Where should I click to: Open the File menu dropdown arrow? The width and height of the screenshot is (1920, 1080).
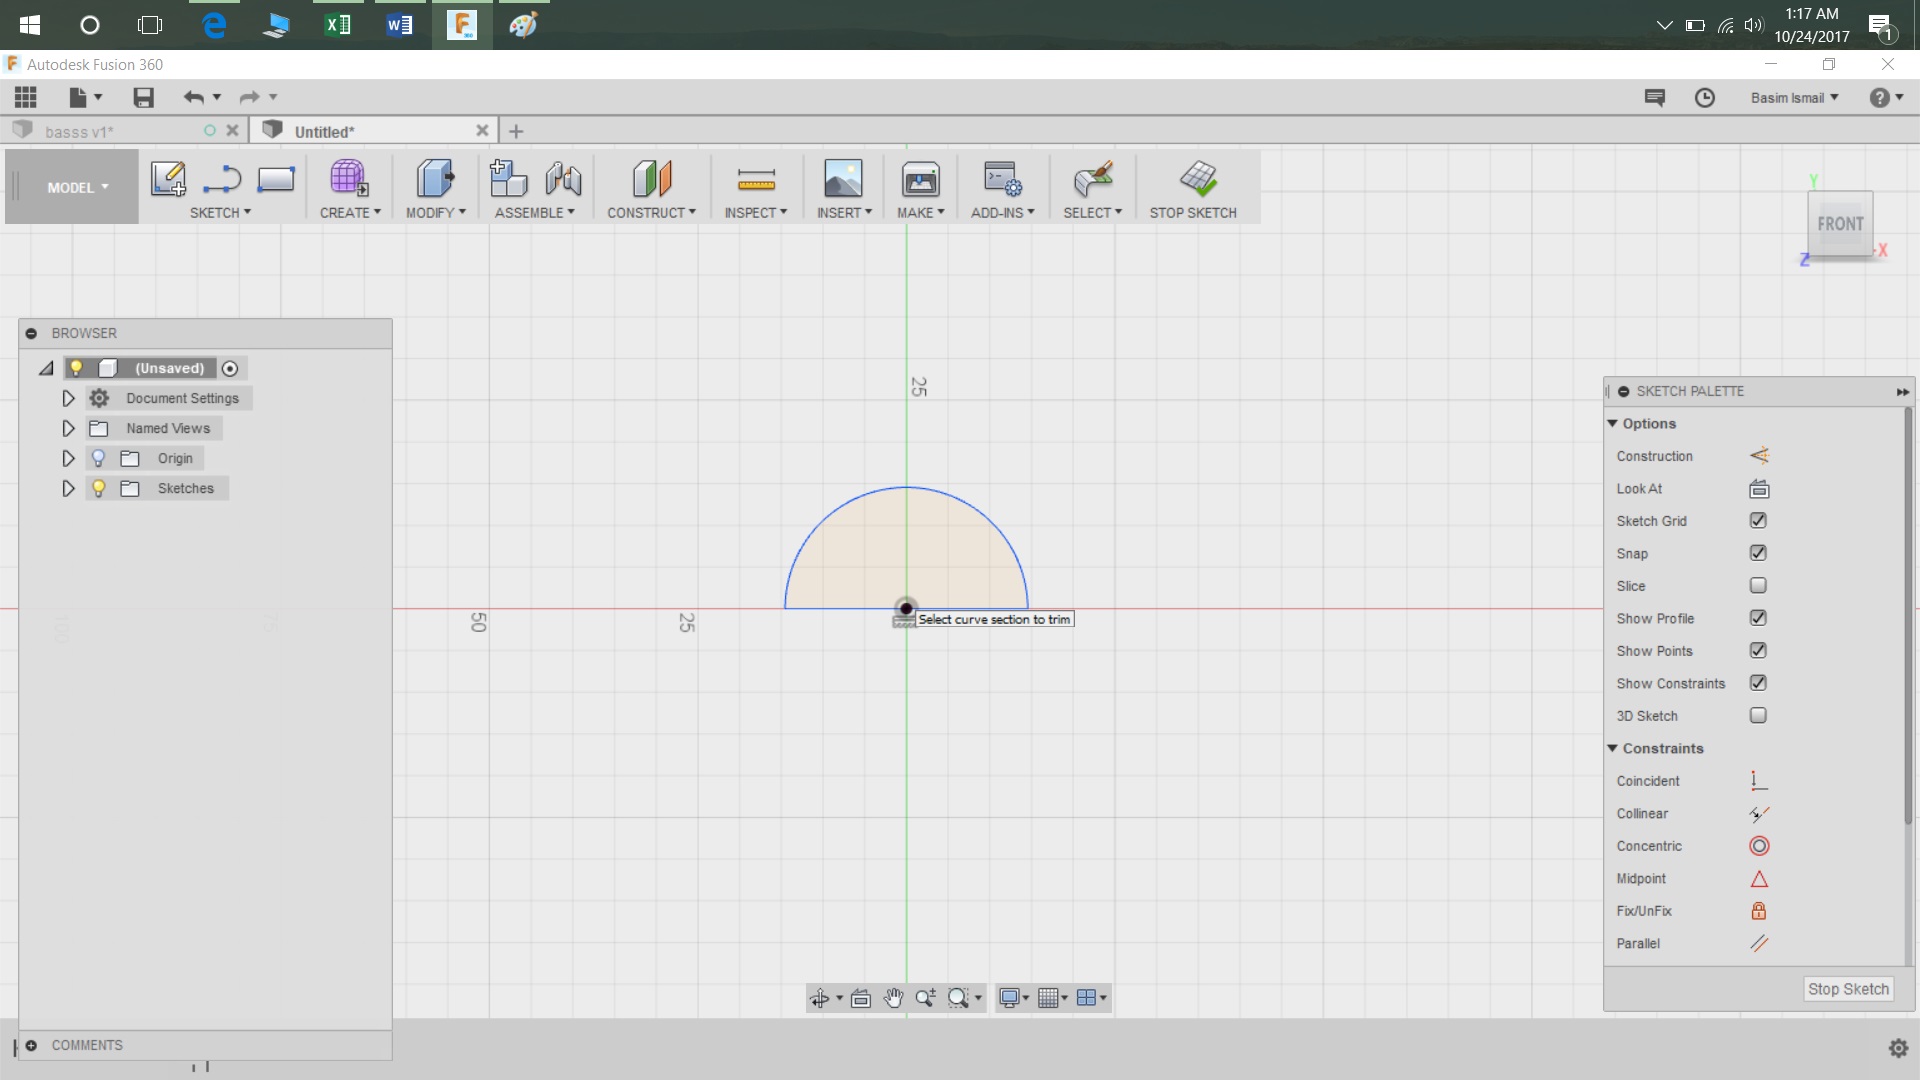coord(98,97)
